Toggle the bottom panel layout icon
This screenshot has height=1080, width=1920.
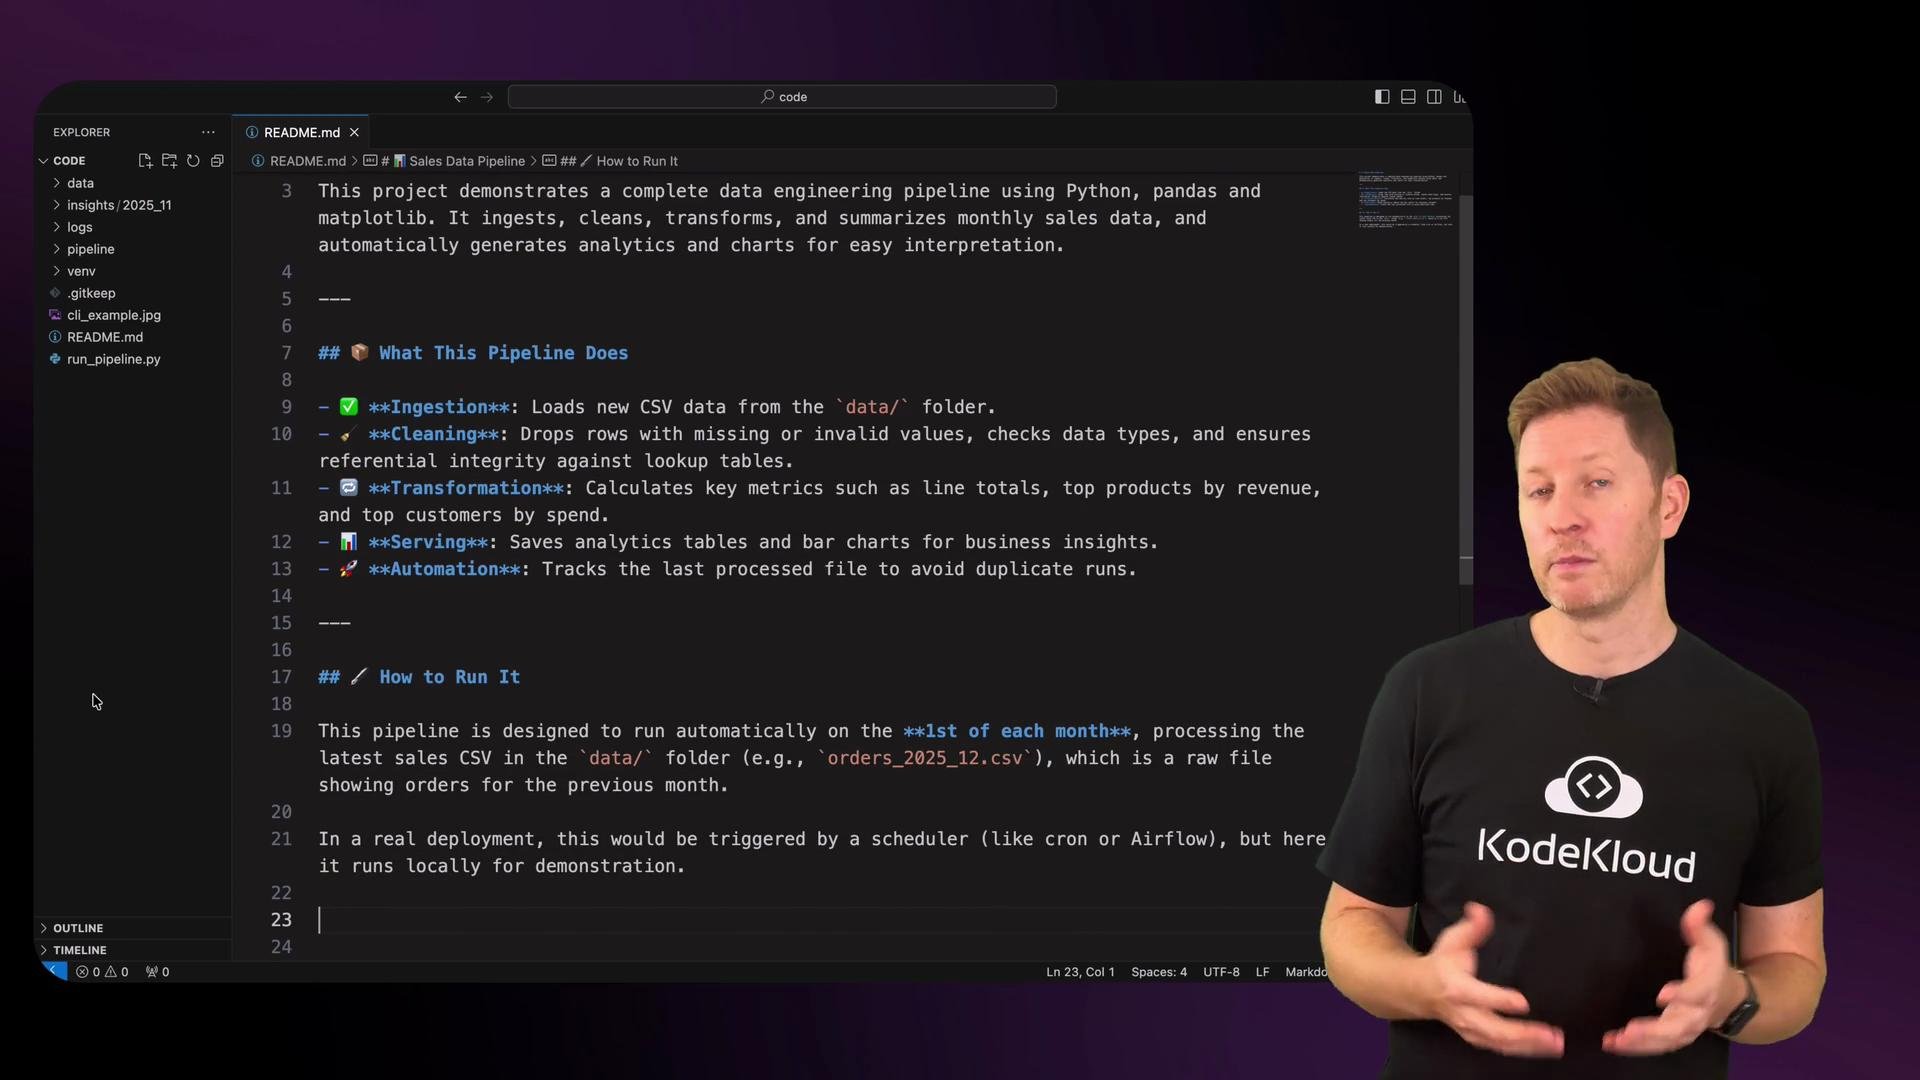[x=1408, y=97]
